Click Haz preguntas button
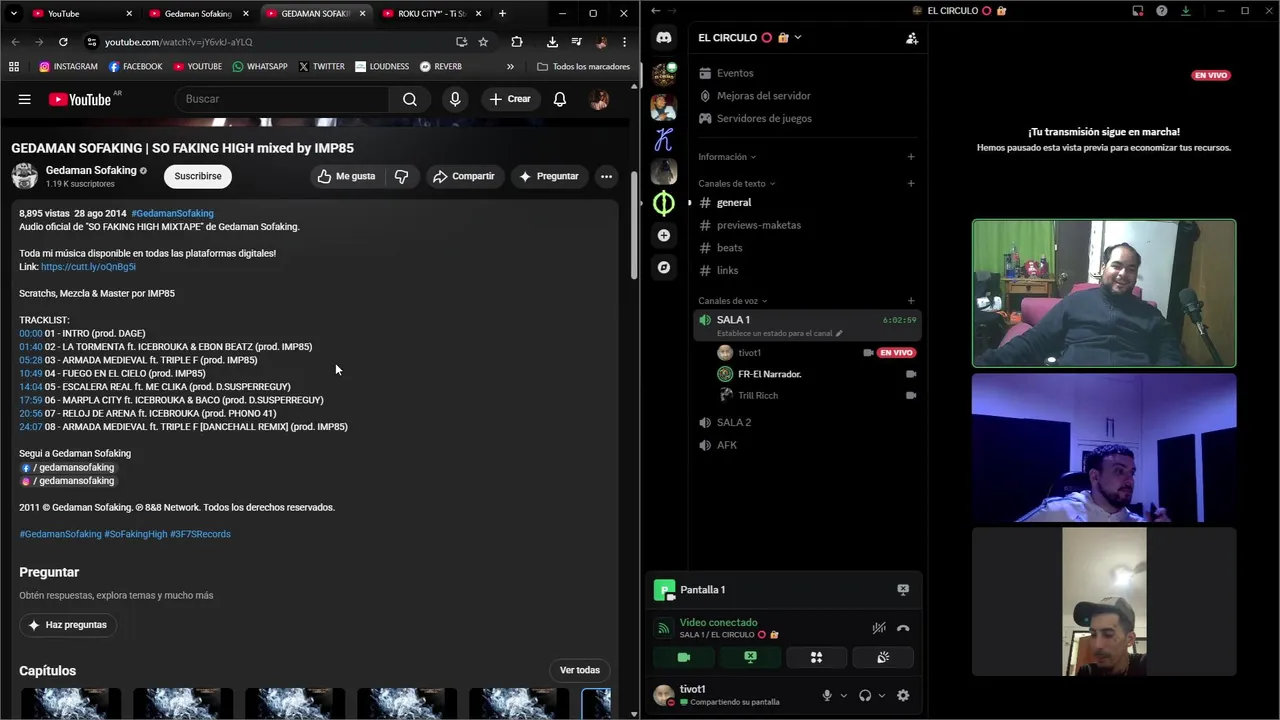Image resolution: width=1280 pixels, height=720 pixels. (x=68, y=625)
